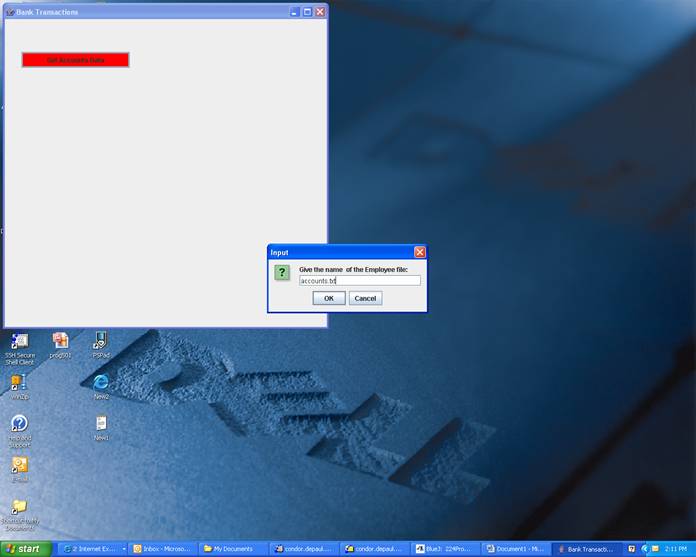Screen dimensions: 696x557
Task: Launch PSPad from the desktop
Action: 101,341
